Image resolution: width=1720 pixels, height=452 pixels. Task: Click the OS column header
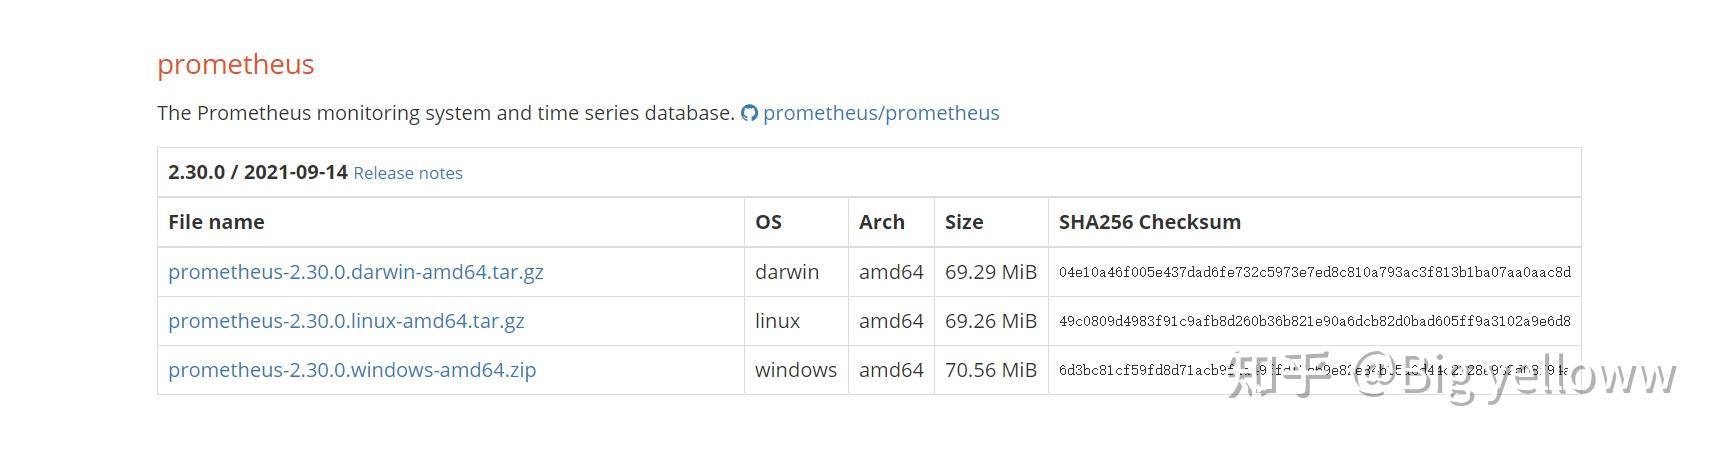768,222
